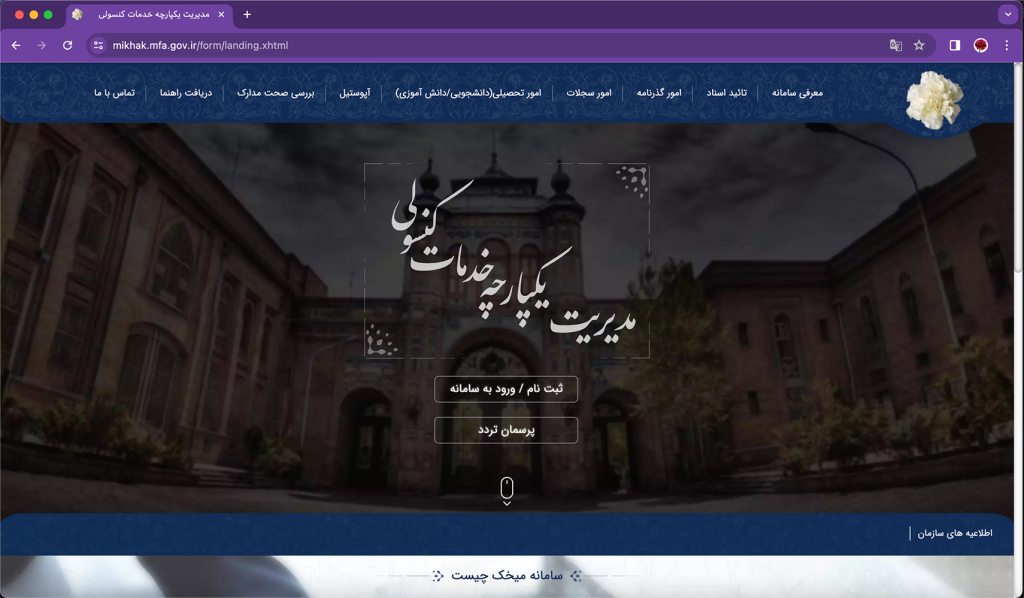This screenshot has width=1024, height=598.
Task: View site information icon in address bar
Action: (98, 45)
